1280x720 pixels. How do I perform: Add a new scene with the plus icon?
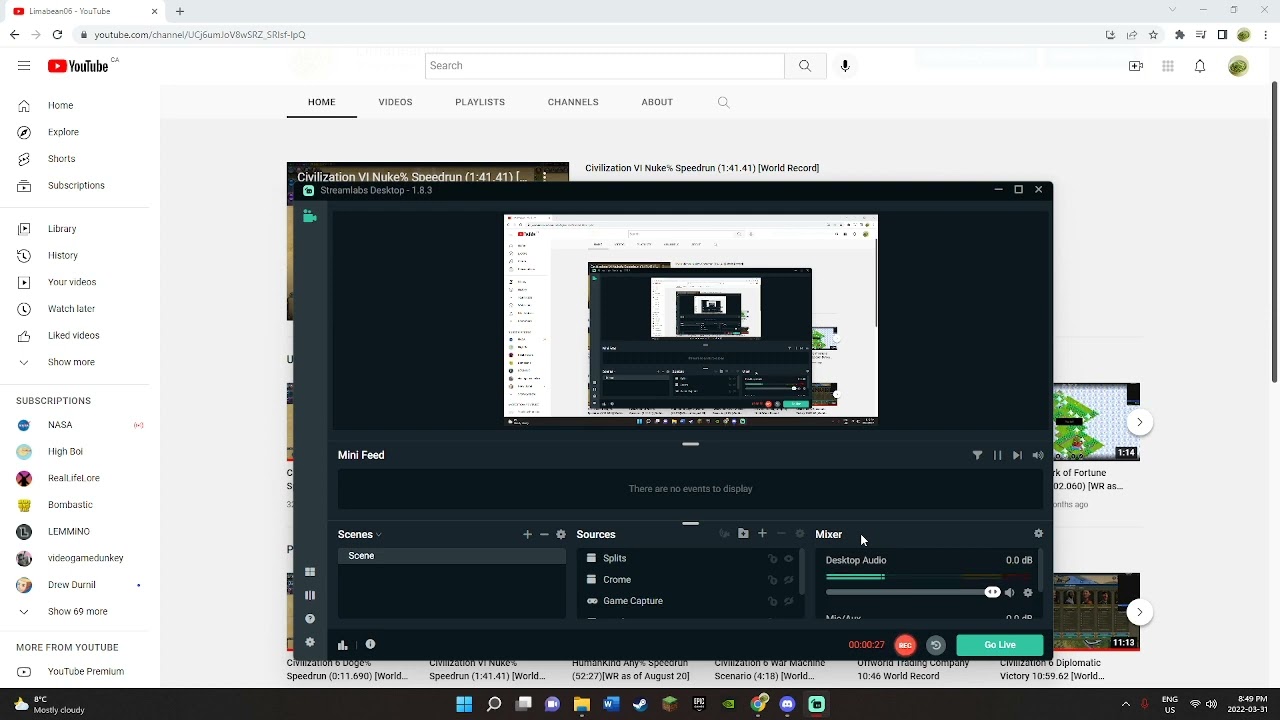click(x=527, y=534)
